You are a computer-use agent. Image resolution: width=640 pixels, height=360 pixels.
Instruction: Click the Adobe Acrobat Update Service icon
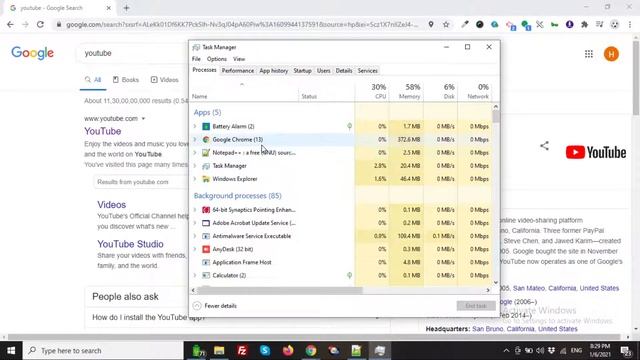tap(206, 223)
